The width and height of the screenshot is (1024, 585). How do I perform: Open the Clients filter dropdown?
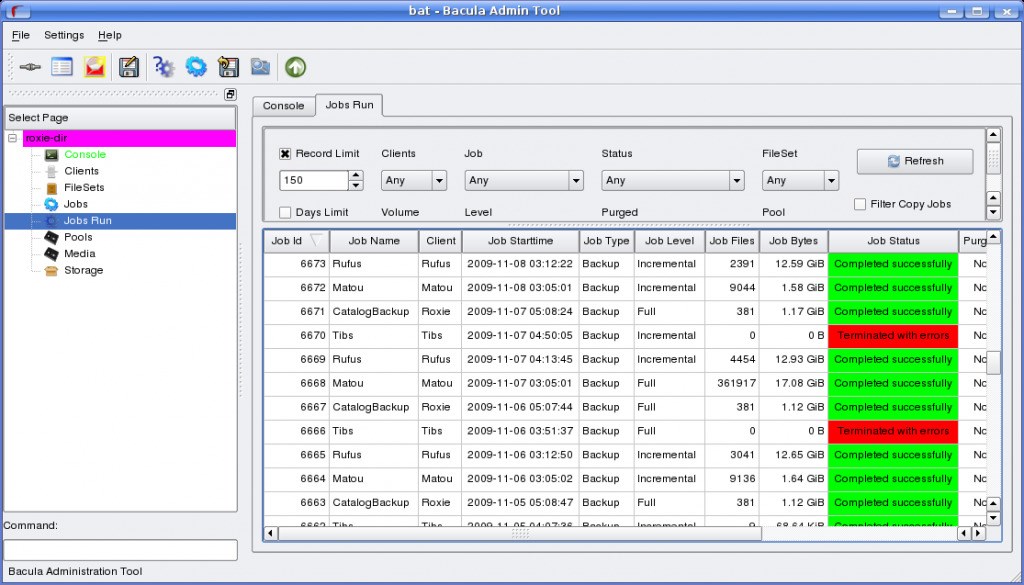coord(414,180)
